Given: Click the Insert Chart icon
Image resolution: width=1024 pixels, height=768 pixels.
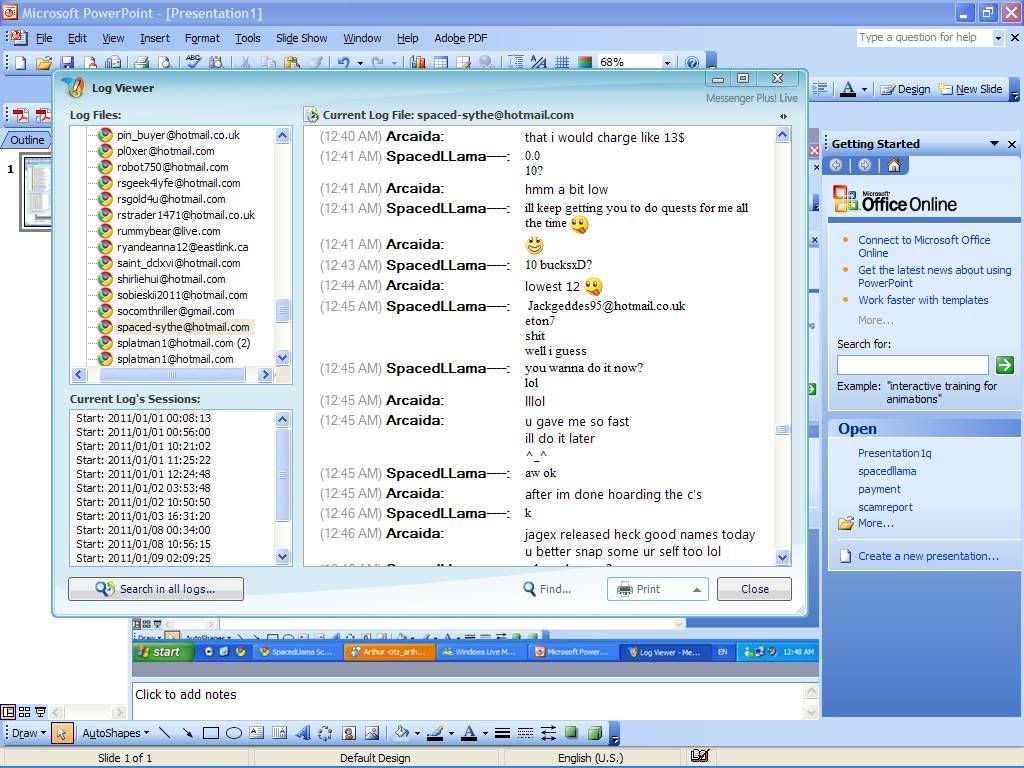Looking at the screenshot, I should pos(418,62).
